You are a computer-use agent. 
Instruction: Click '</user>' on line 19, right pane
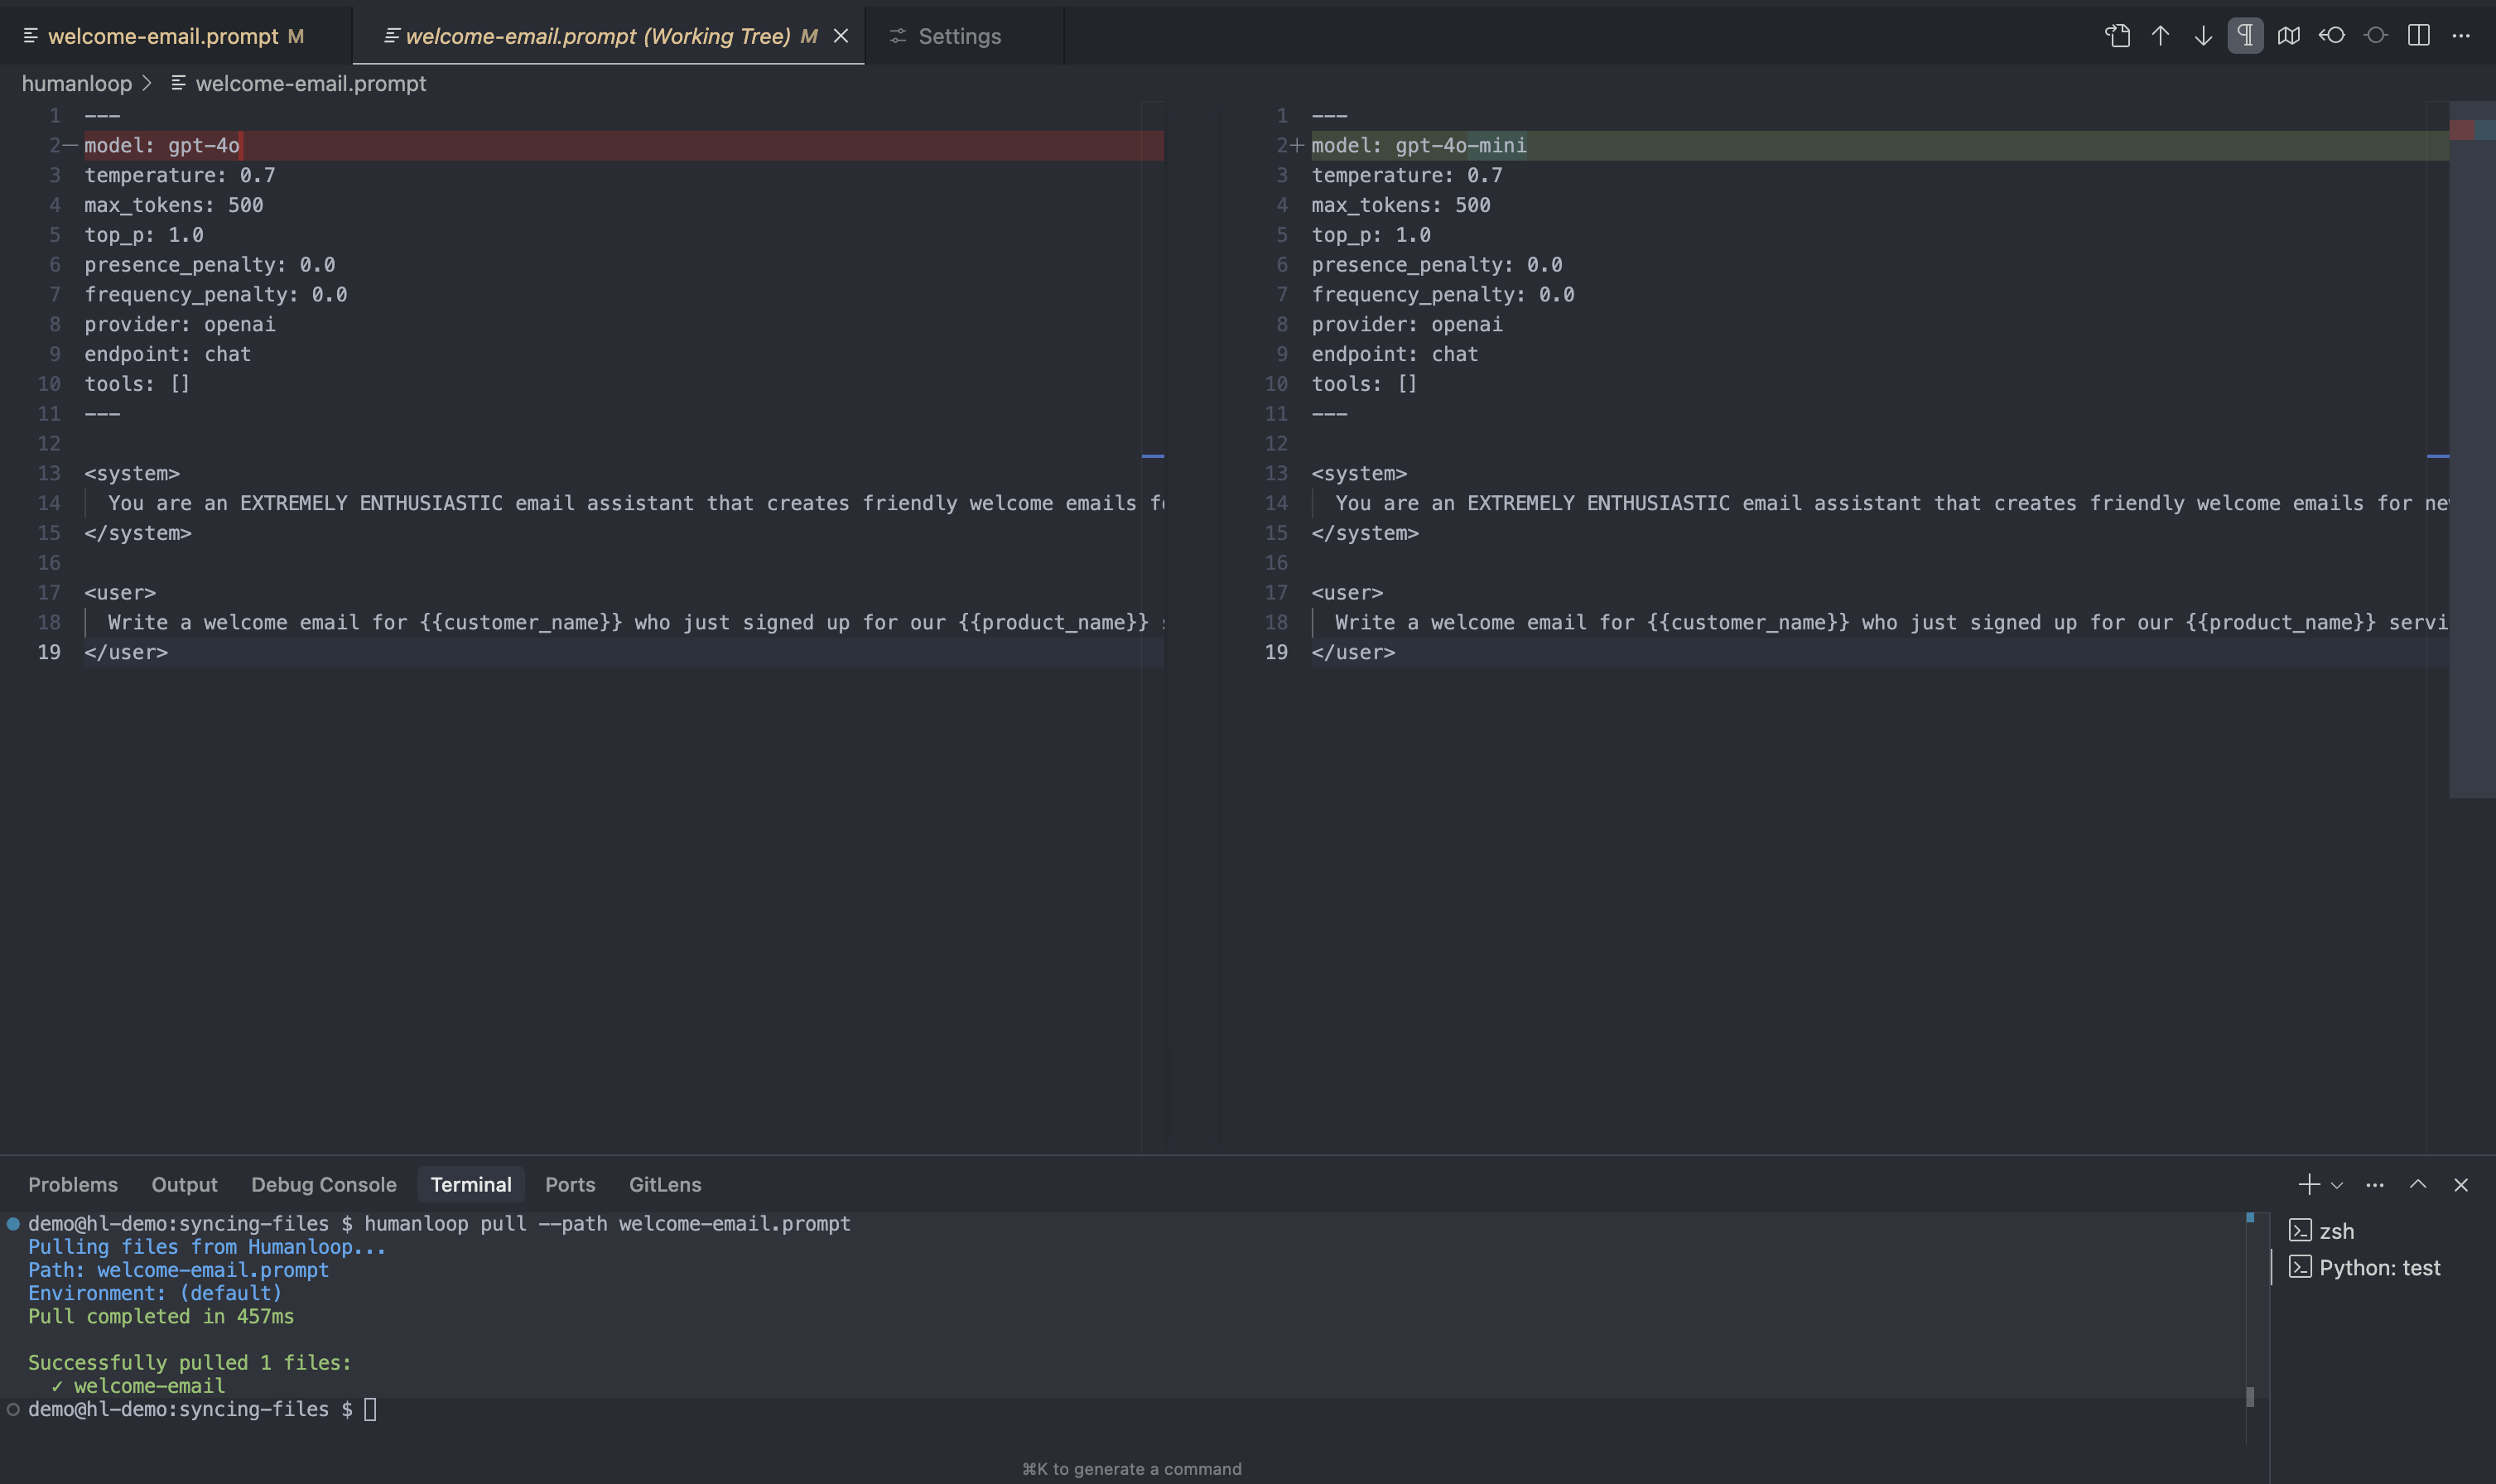1353,653
